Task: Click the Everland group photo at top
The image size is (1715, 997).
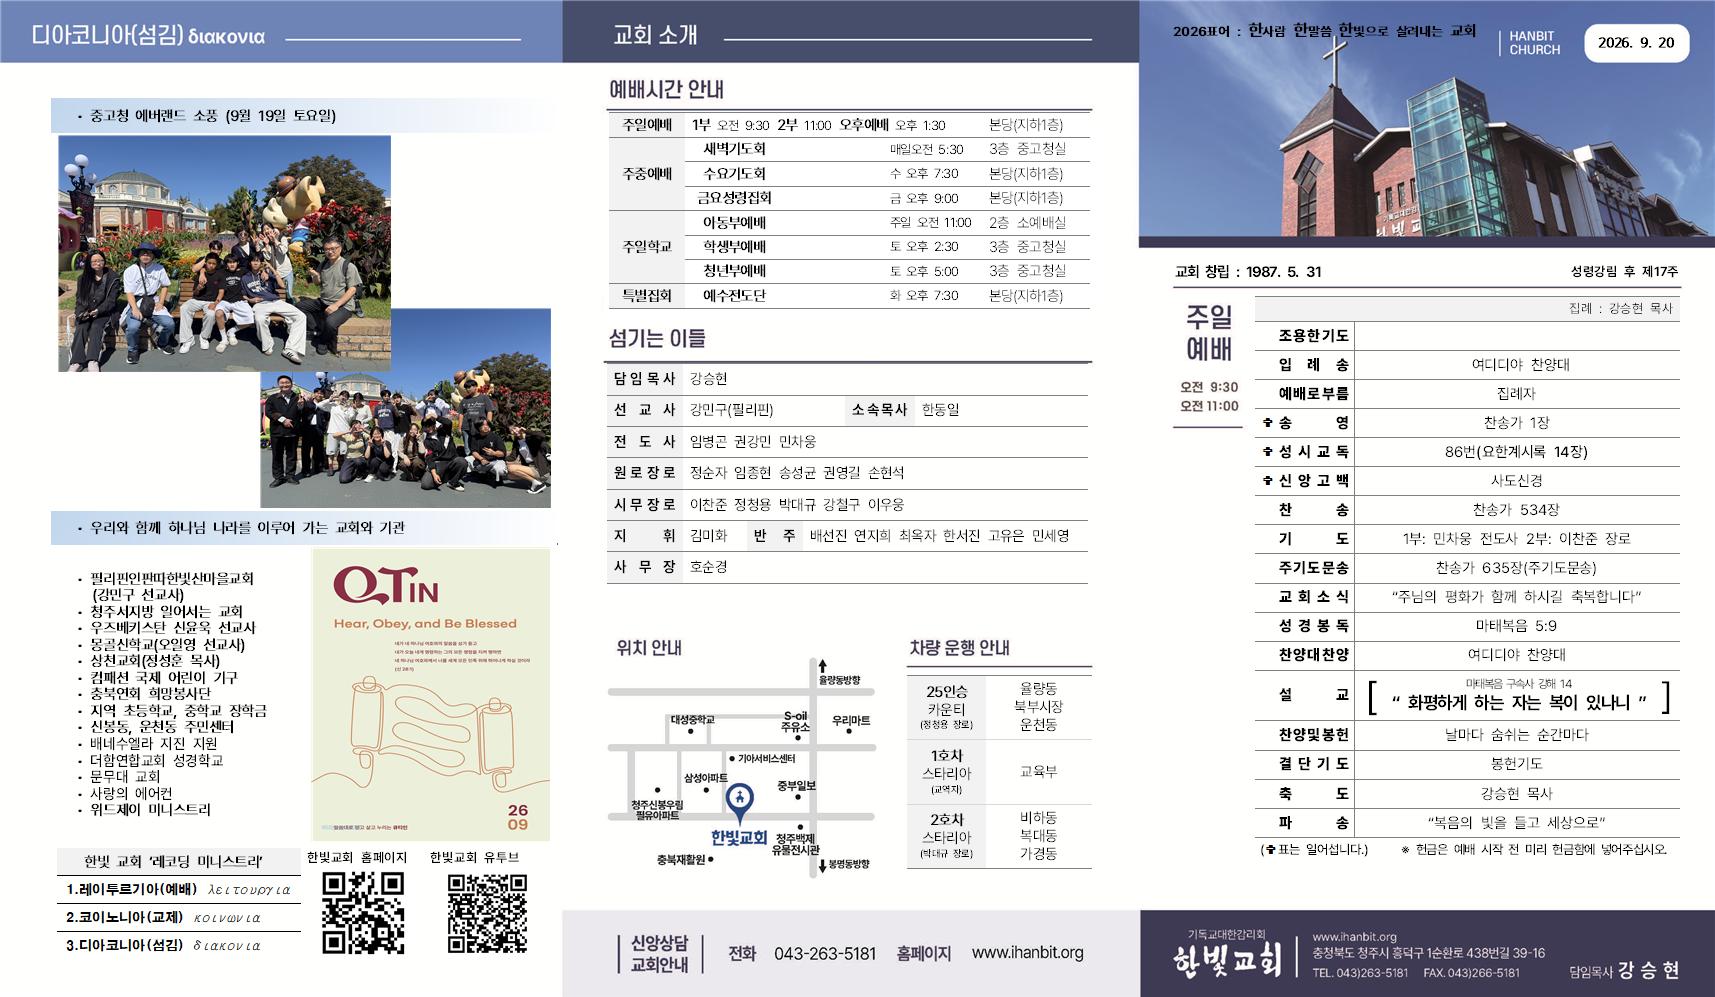Action: coord(224,254)
